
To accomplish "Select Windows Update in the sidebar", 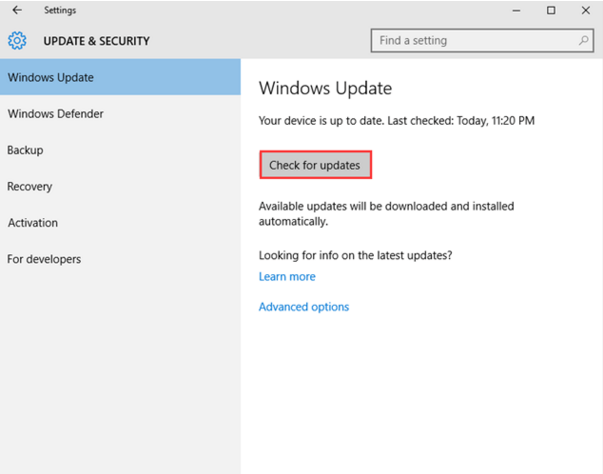I will click(120, 77).
